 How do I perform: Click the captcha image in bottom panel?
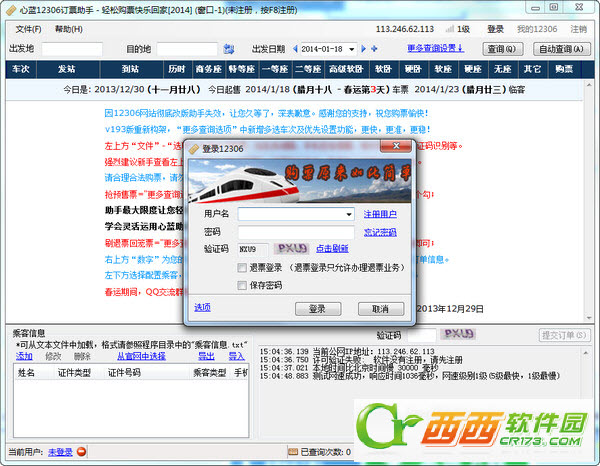click(x=458, y=334)
